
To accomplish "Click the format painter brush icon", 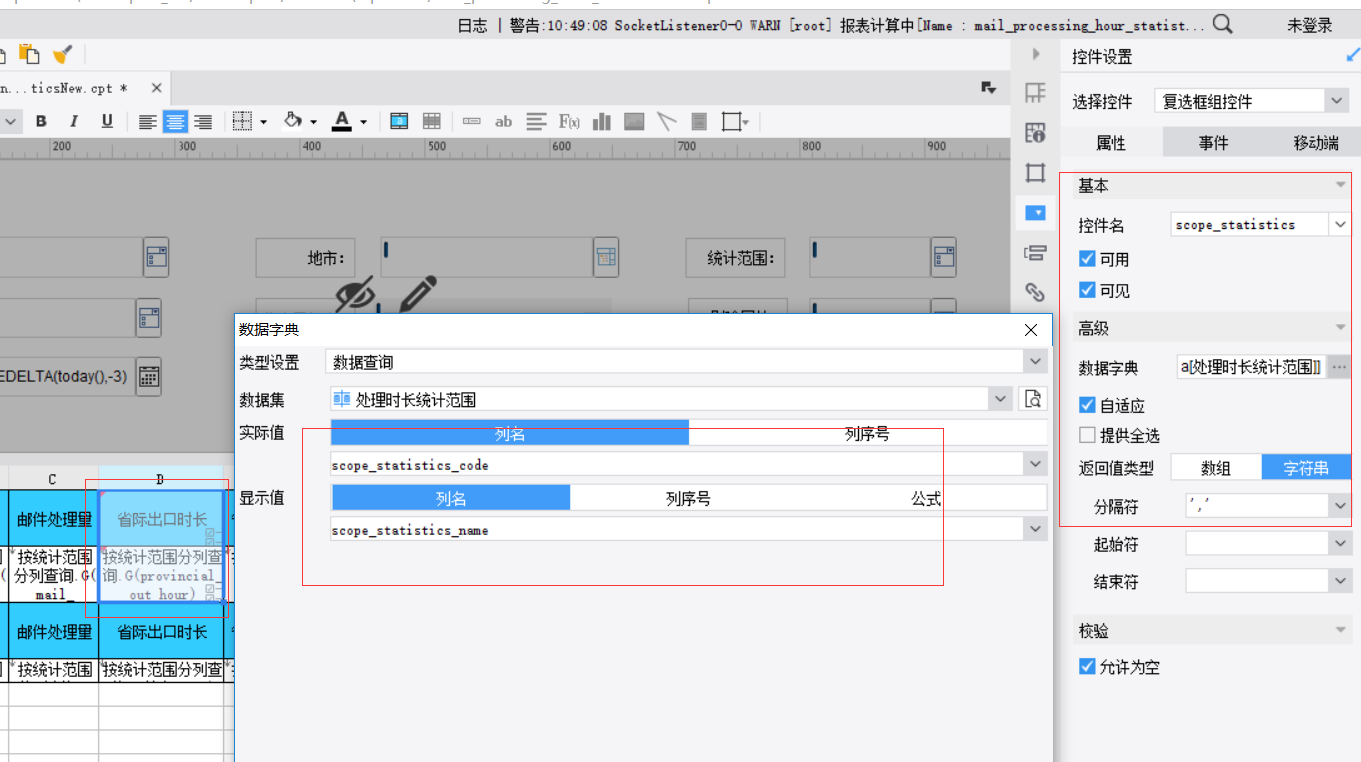I will click(x=62, y=54).
